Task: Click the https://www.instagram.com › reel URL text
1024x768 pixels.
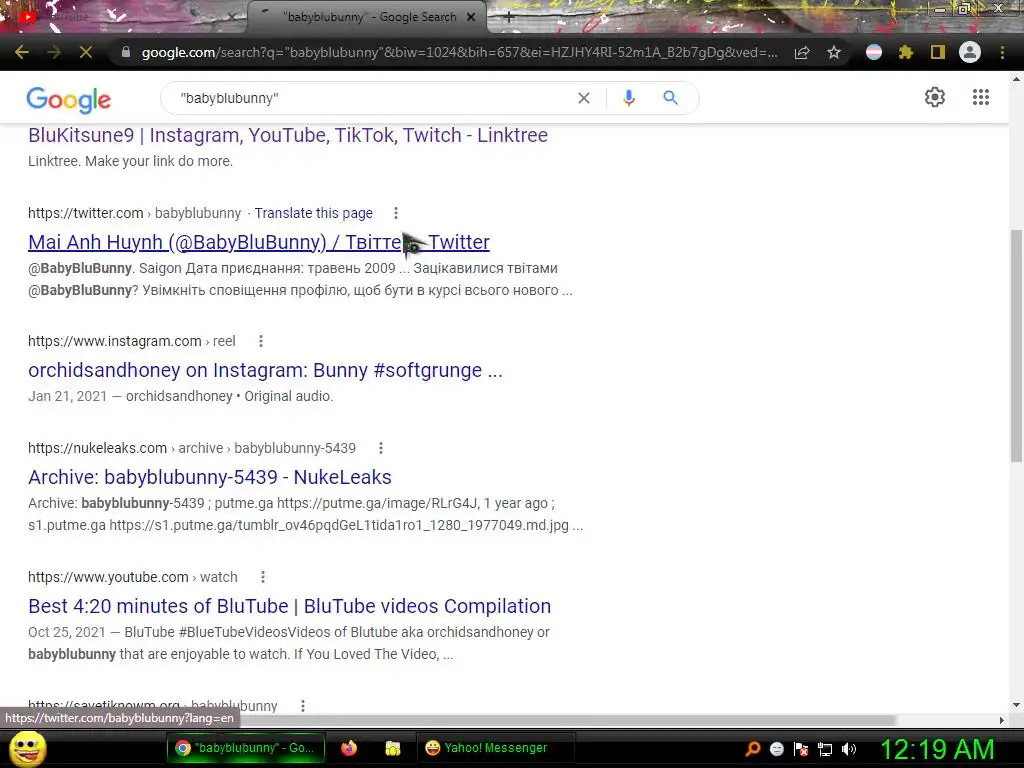Action: click(132, 341)
